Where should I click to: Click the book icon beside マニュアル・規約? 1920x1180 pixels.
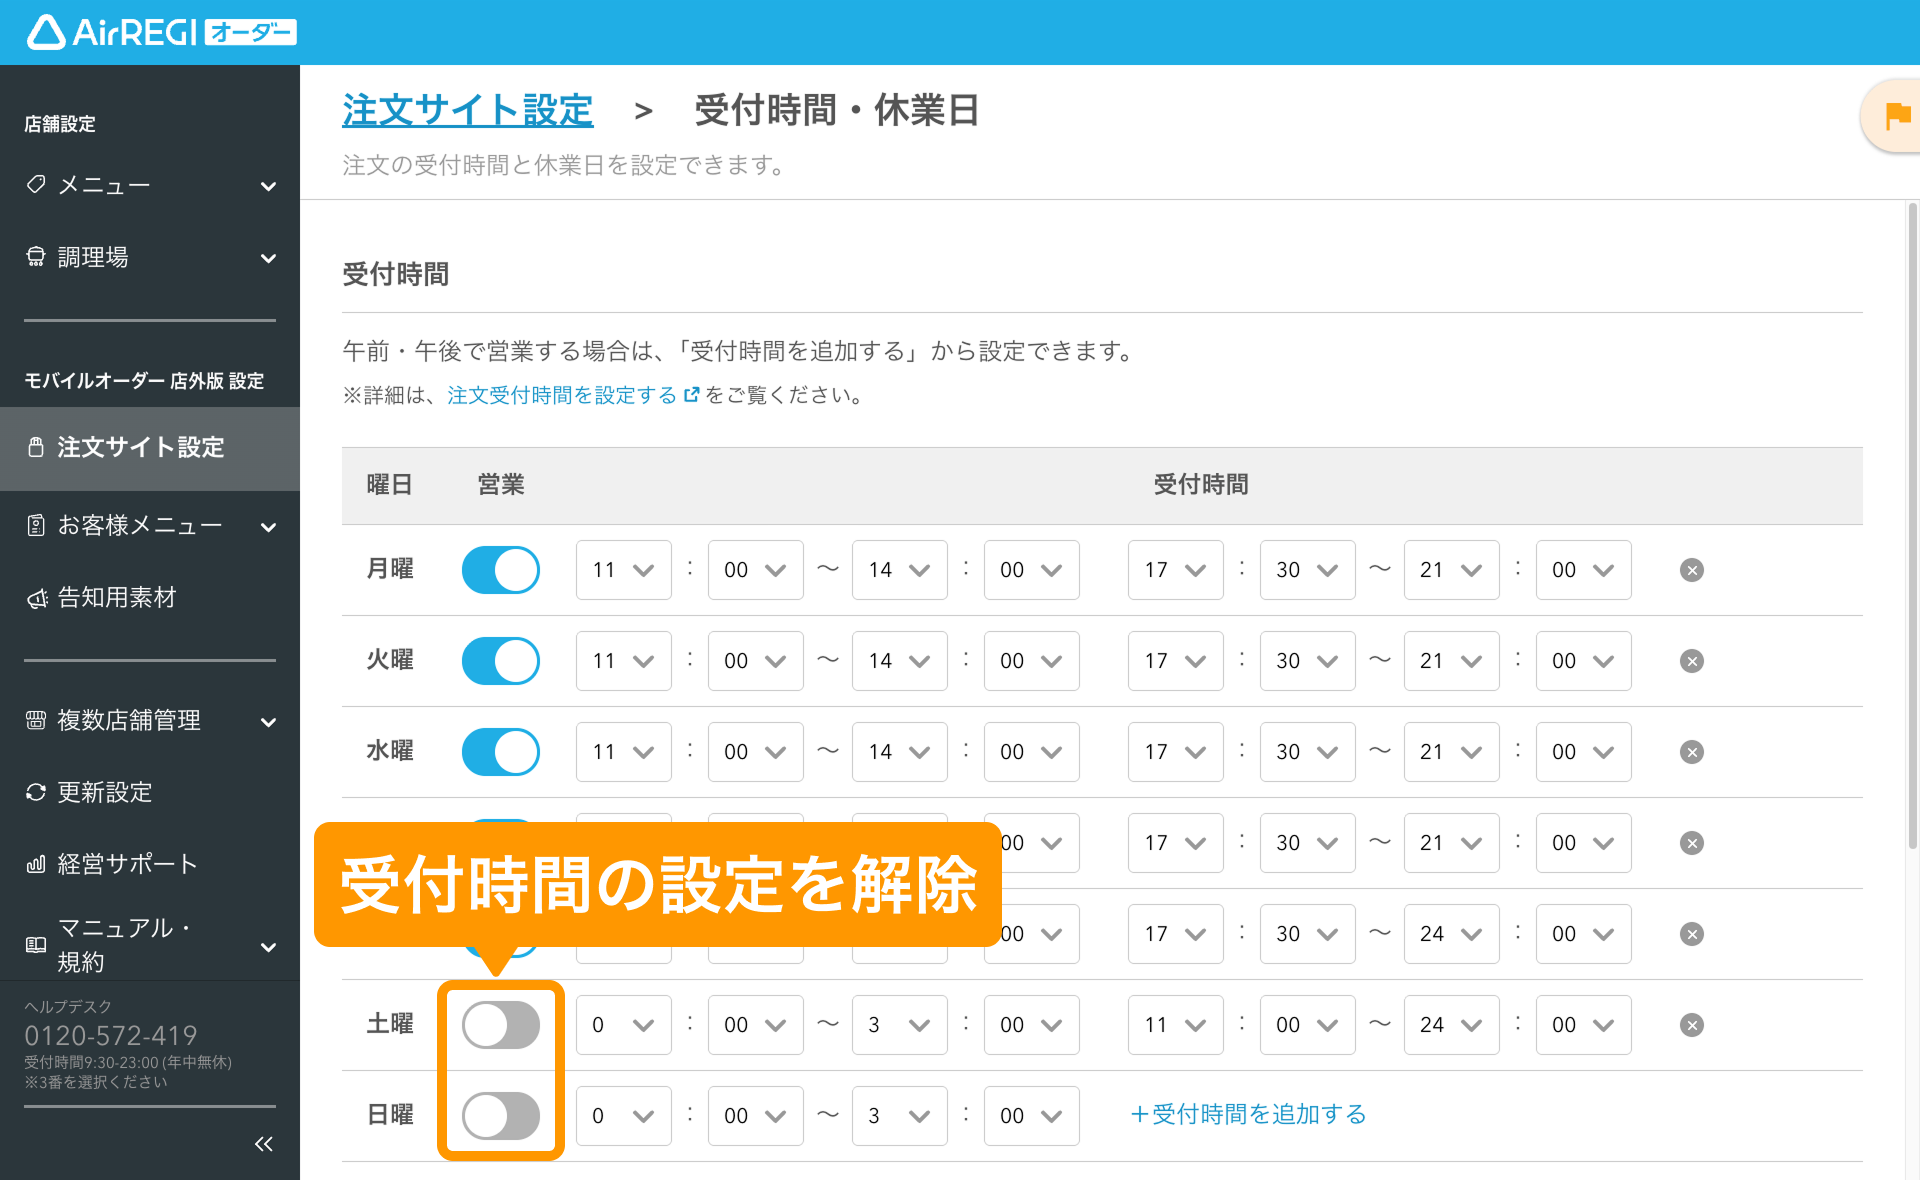(36, 945)
